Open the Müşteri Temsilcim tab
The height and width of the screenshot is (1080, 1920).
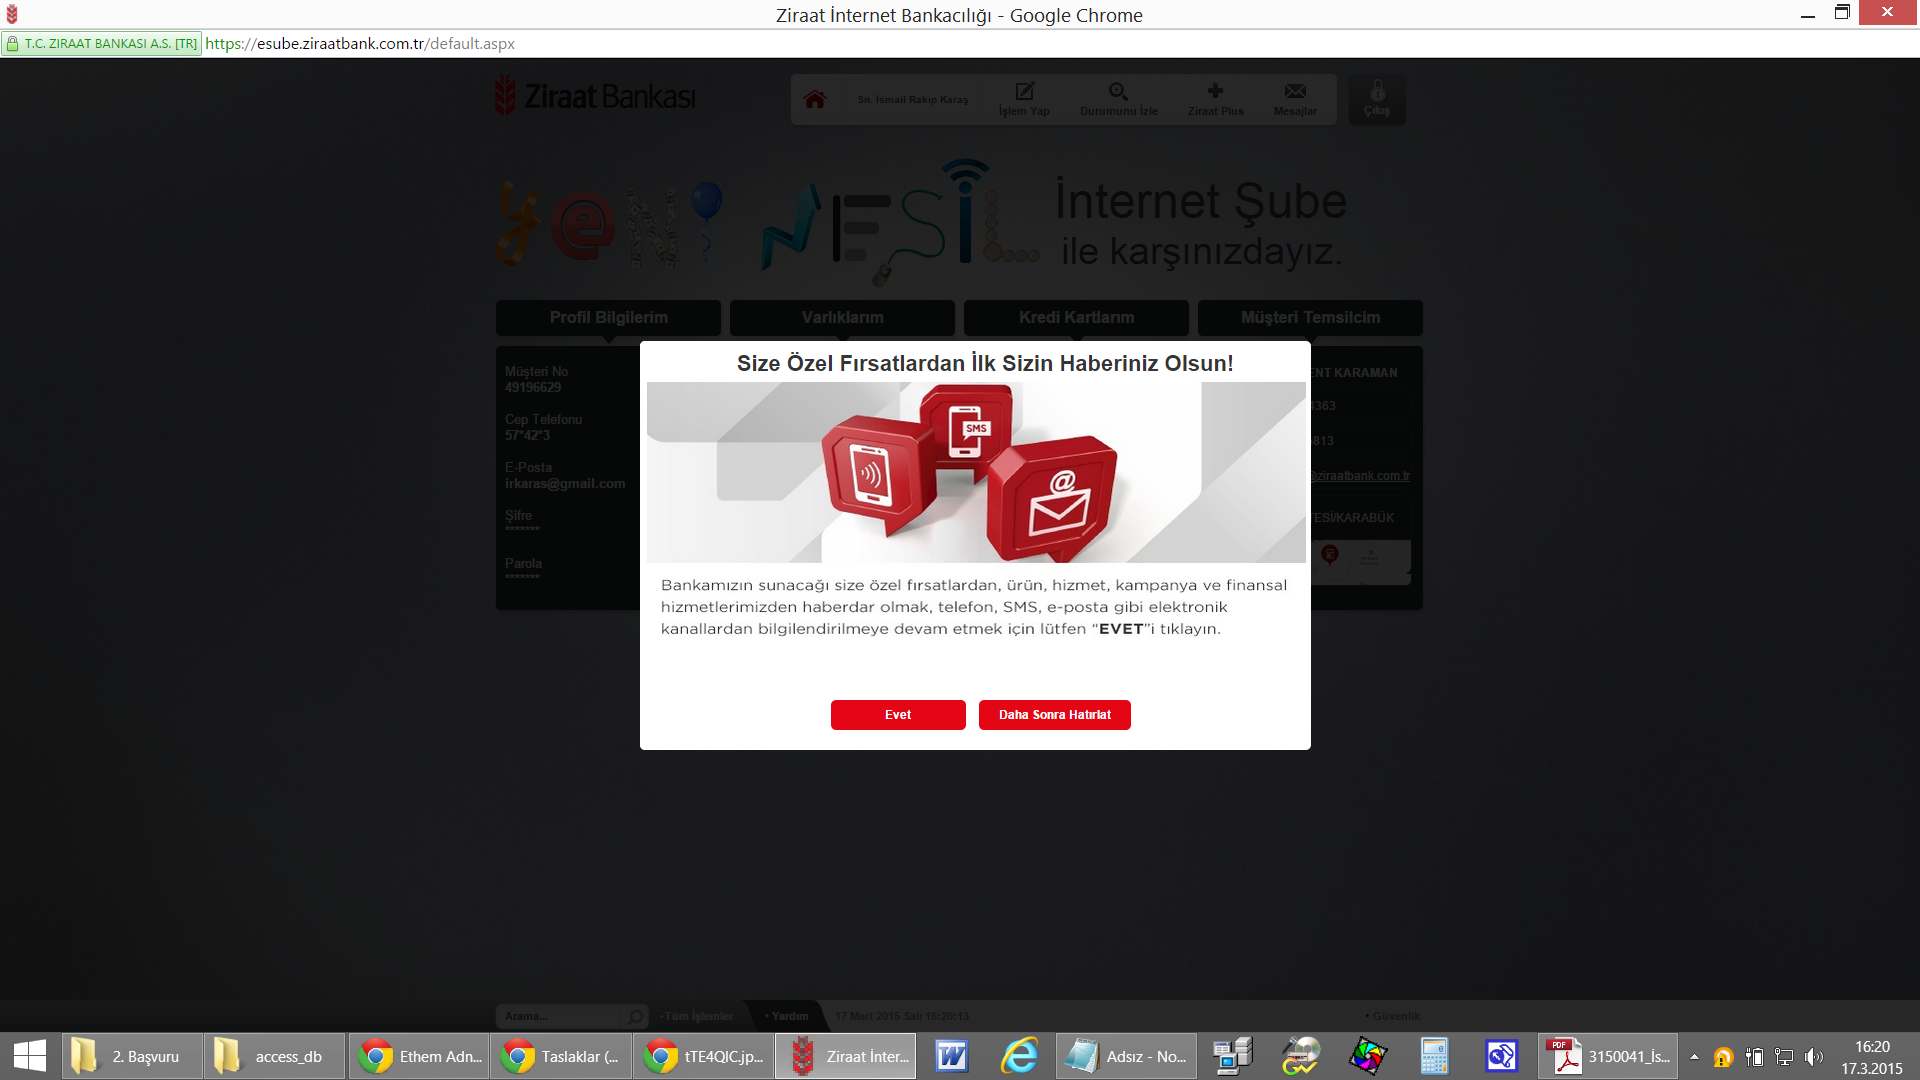pyautogui.click(x=1310, y=317)
